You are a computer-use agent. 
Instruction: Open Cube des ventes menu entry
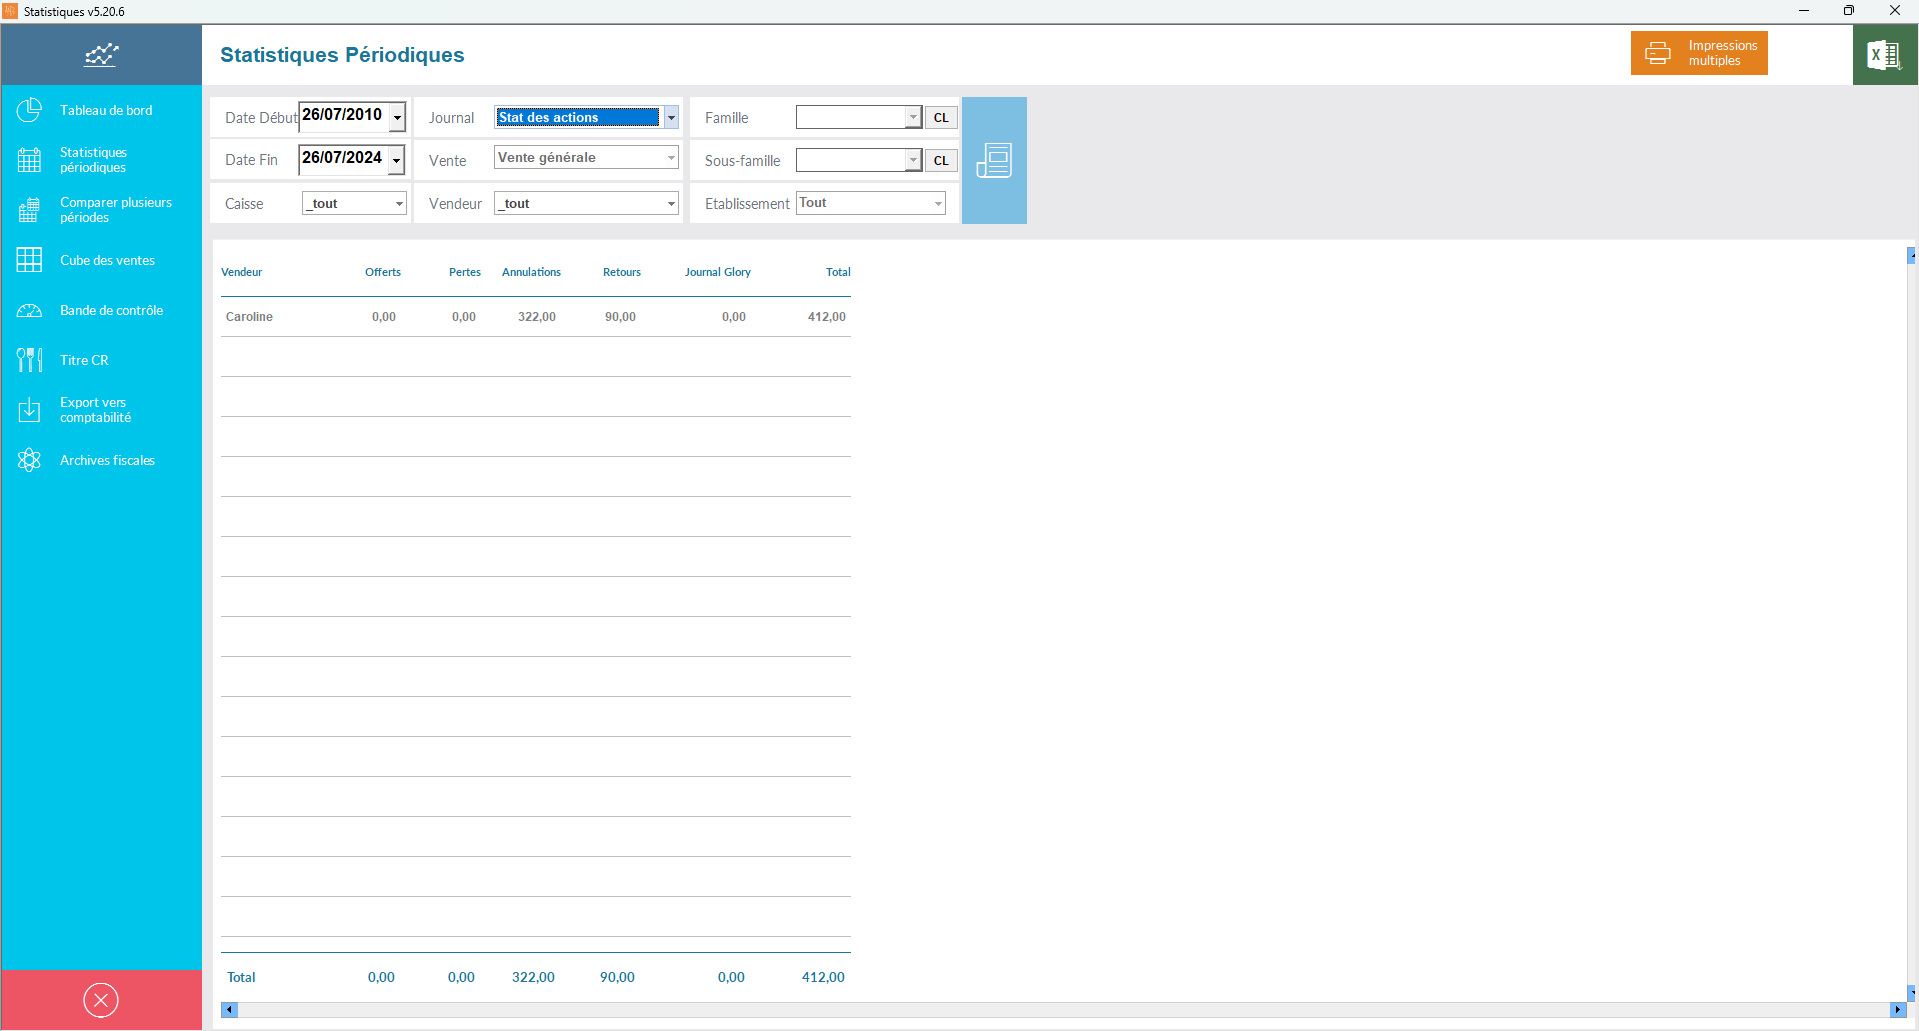point(107,260)
